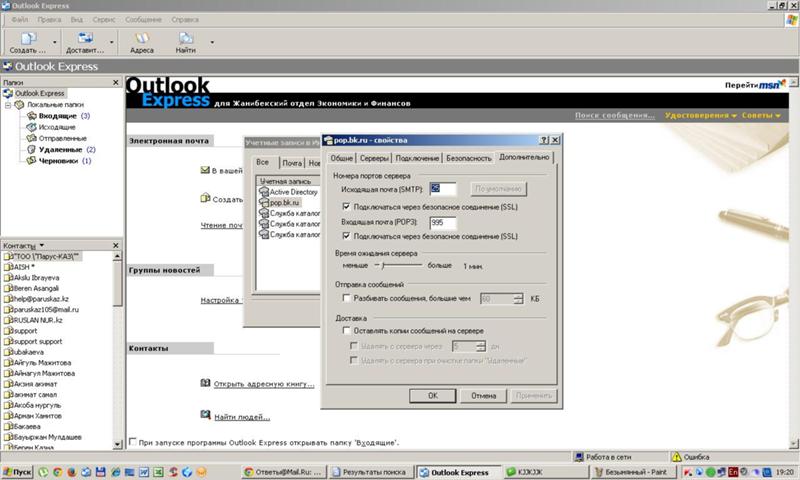Click the Доставить (send/receive) toolbar icon

[x=85, y=39]
